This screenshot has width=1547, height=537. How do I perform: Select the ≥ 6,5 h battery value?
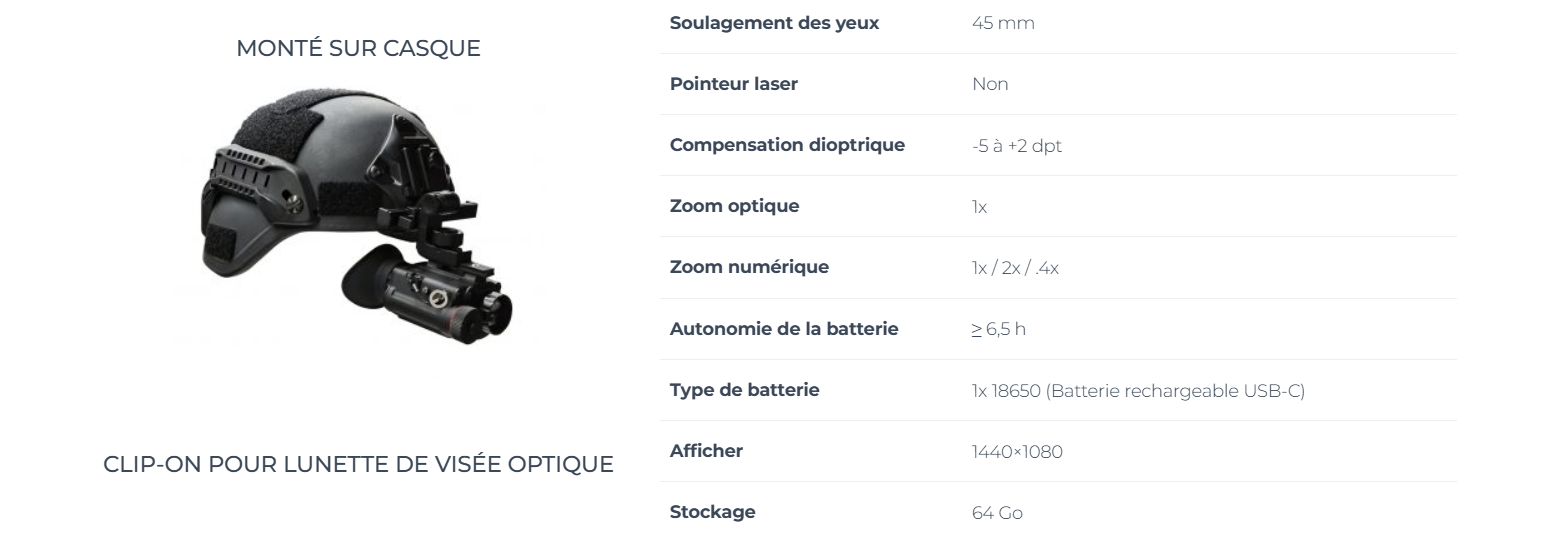pyautogui.click(x=998, y=329)
